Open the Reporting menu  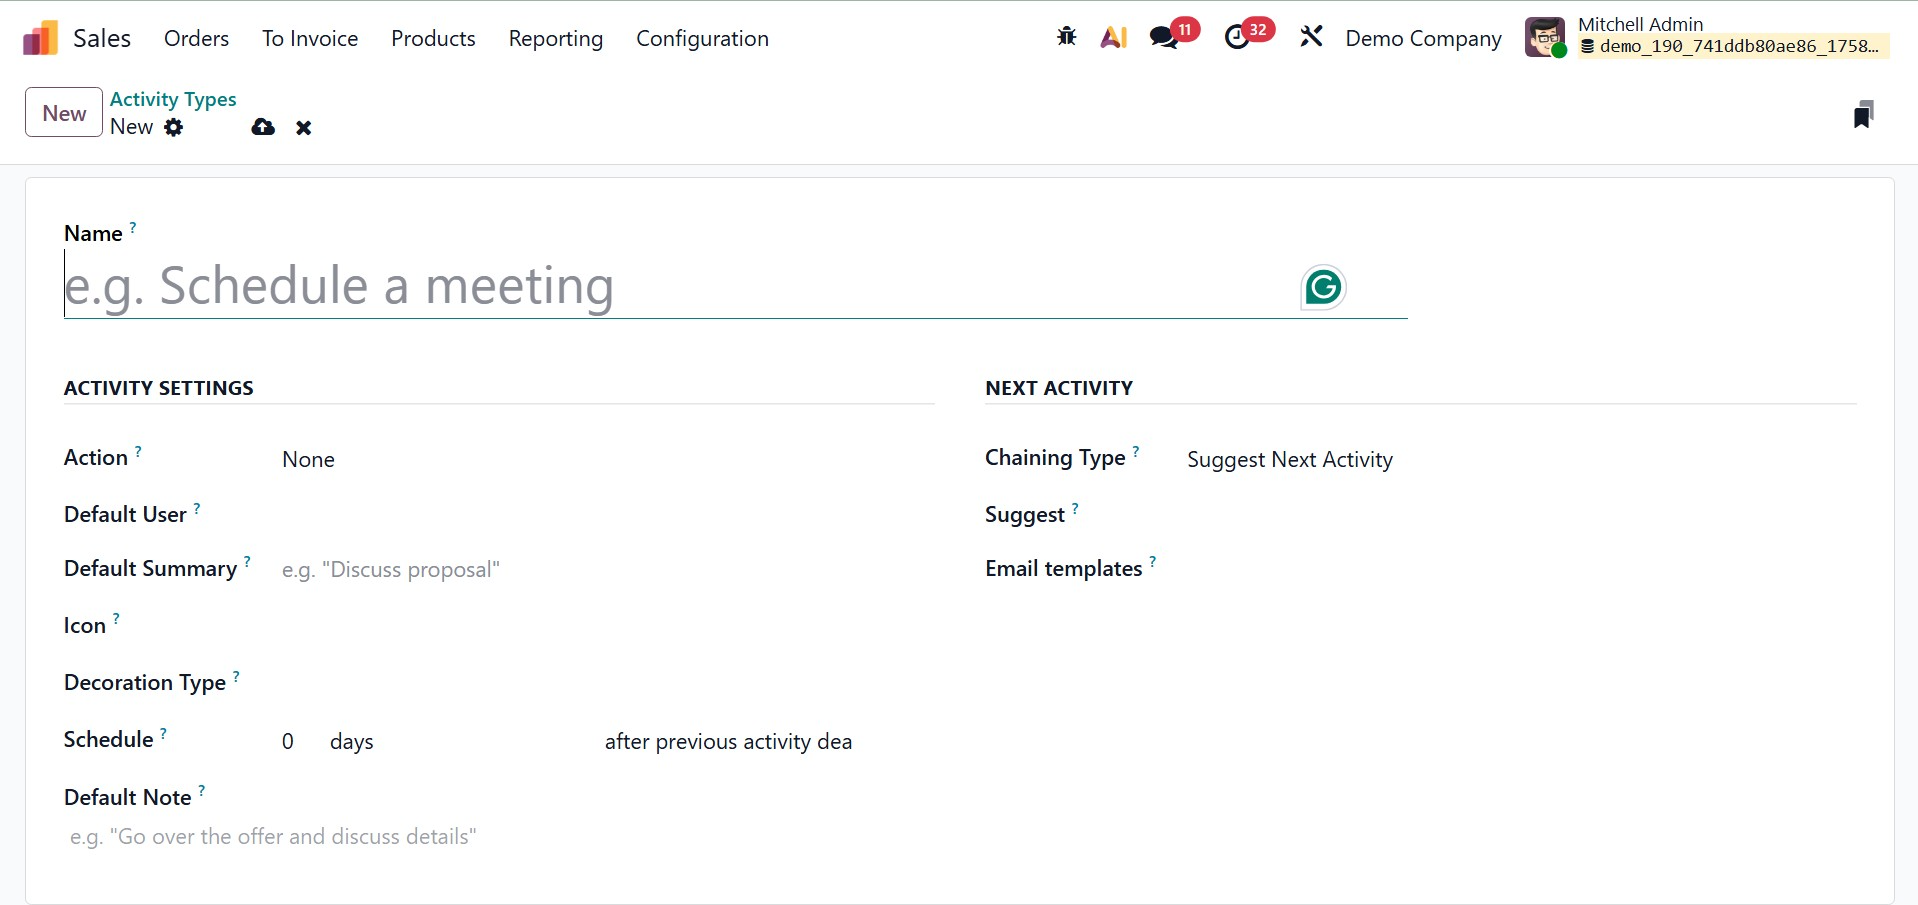(x=555, y=39)
